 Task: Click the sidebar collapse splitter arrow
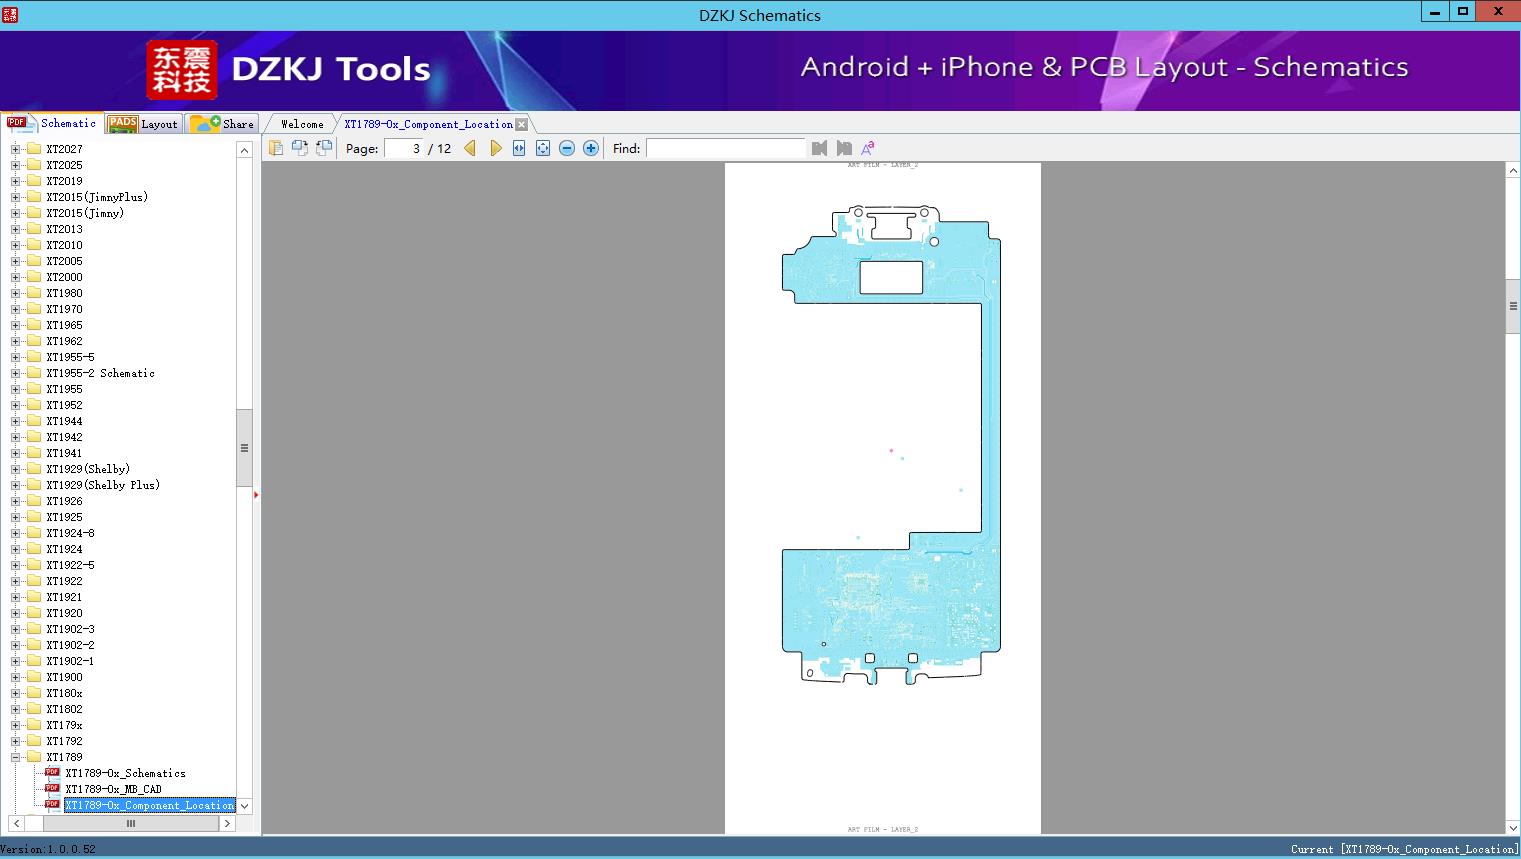pyautogui.click(x=256, y=495)
